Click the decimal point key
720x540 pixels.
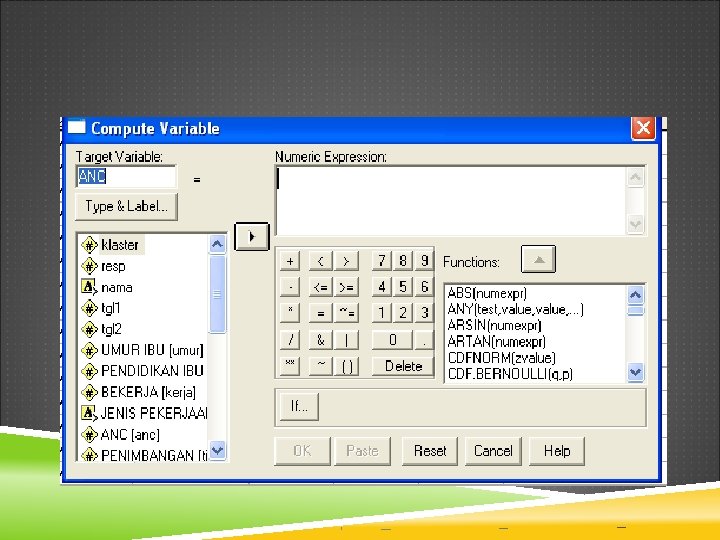[424, 340]
